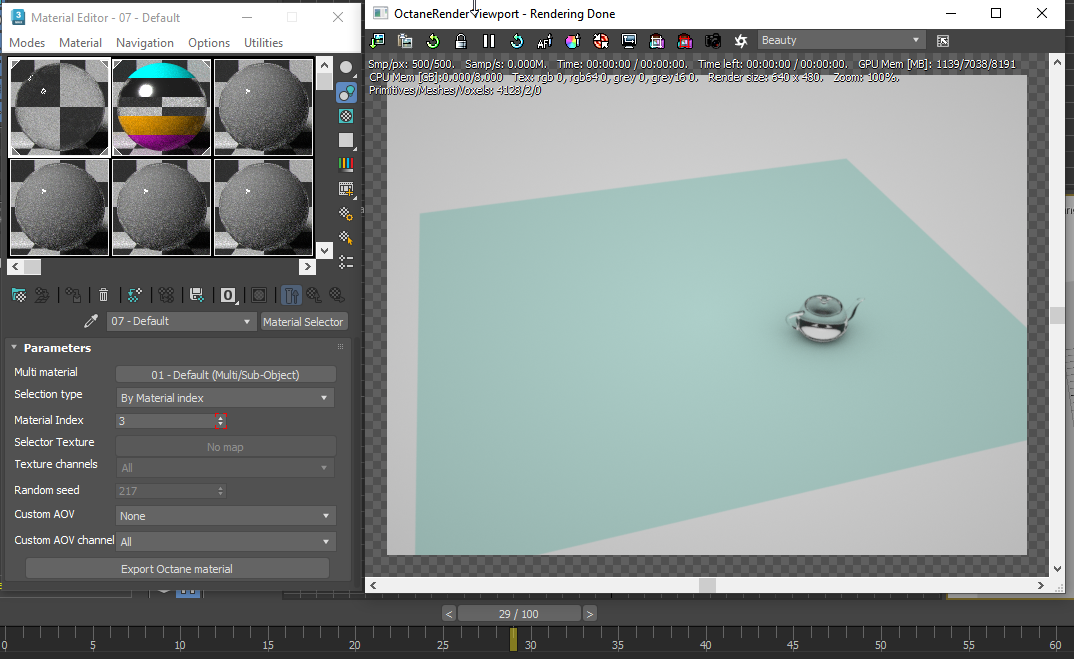Click the Export Octane material button
This screenshot has height=659, width=1074.
click(x=177, y=569)
